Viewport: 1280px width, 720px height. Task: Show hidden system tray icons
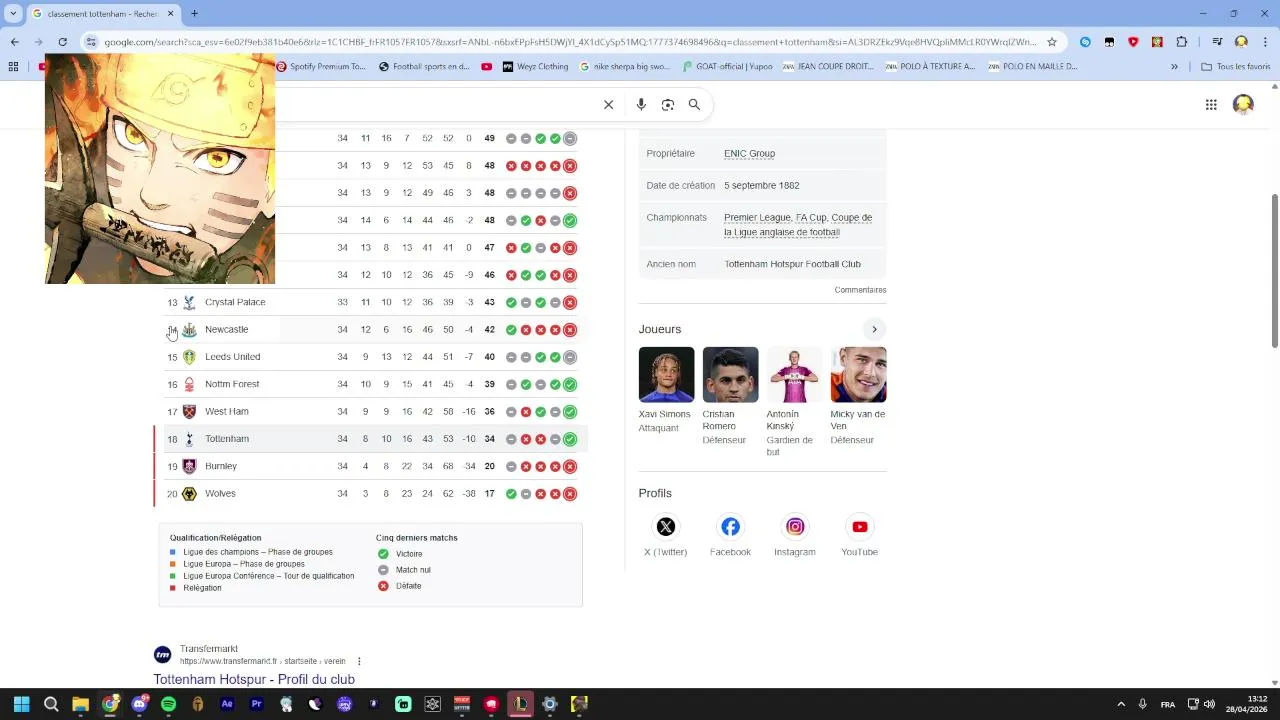pyautogui.click(x=1121, y=704)
